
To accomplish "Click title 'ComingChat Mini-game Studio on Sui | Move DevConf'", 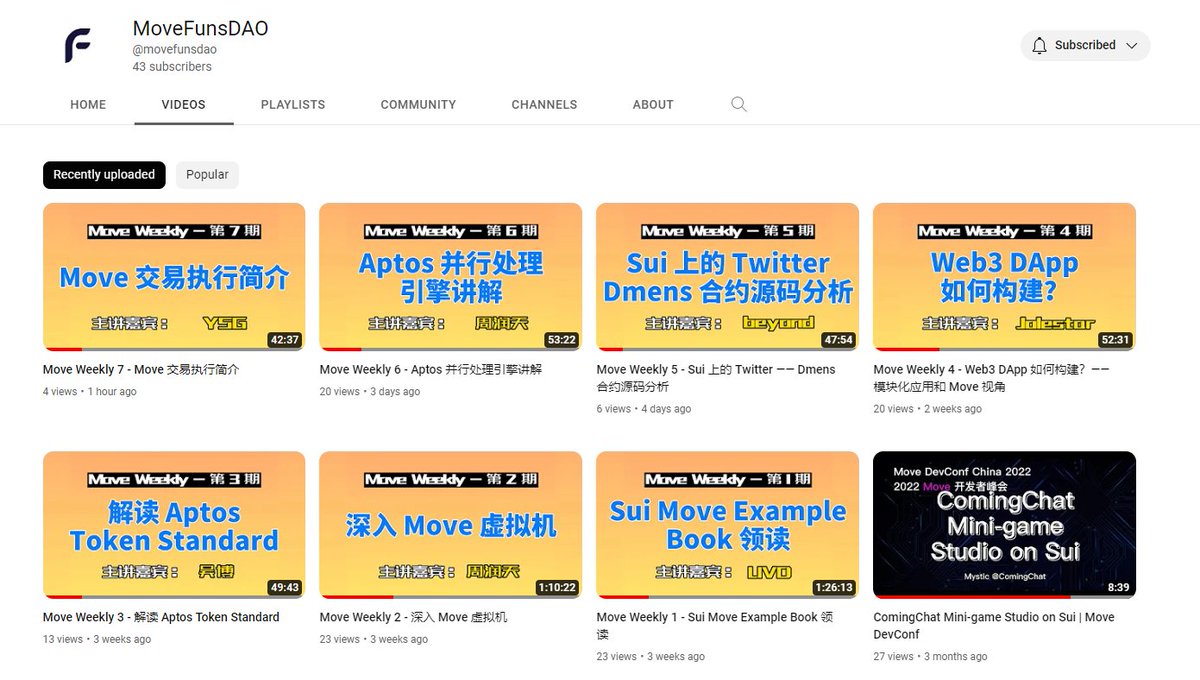I will point(993,626).
